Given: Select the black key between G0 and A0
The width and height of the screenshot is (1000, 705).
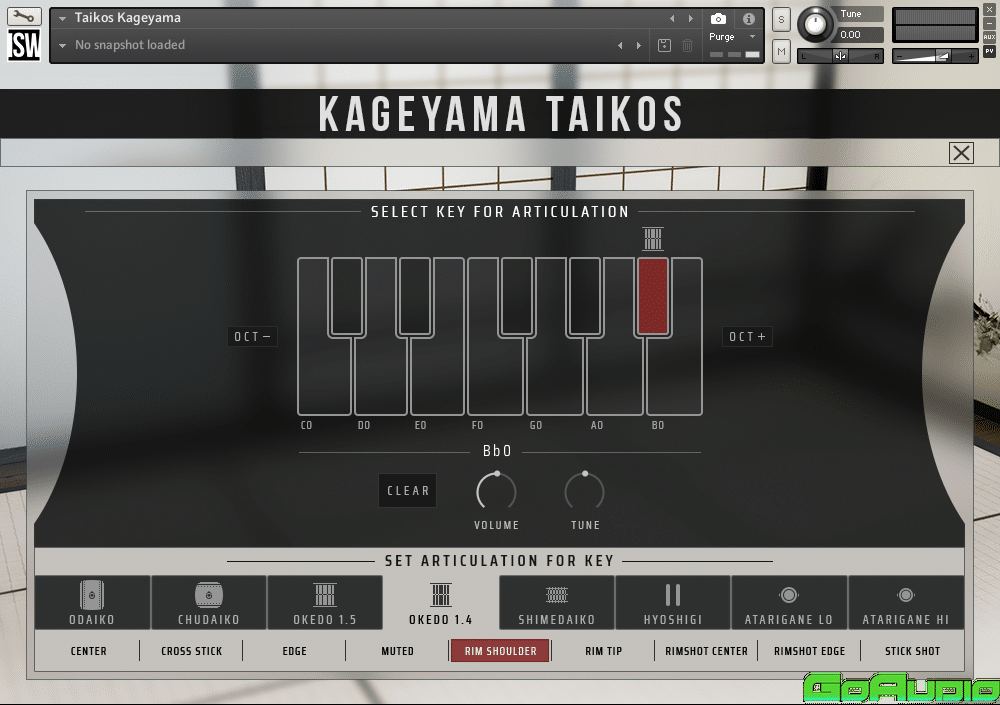Looking at the screenshot, I should coord(585,296).
